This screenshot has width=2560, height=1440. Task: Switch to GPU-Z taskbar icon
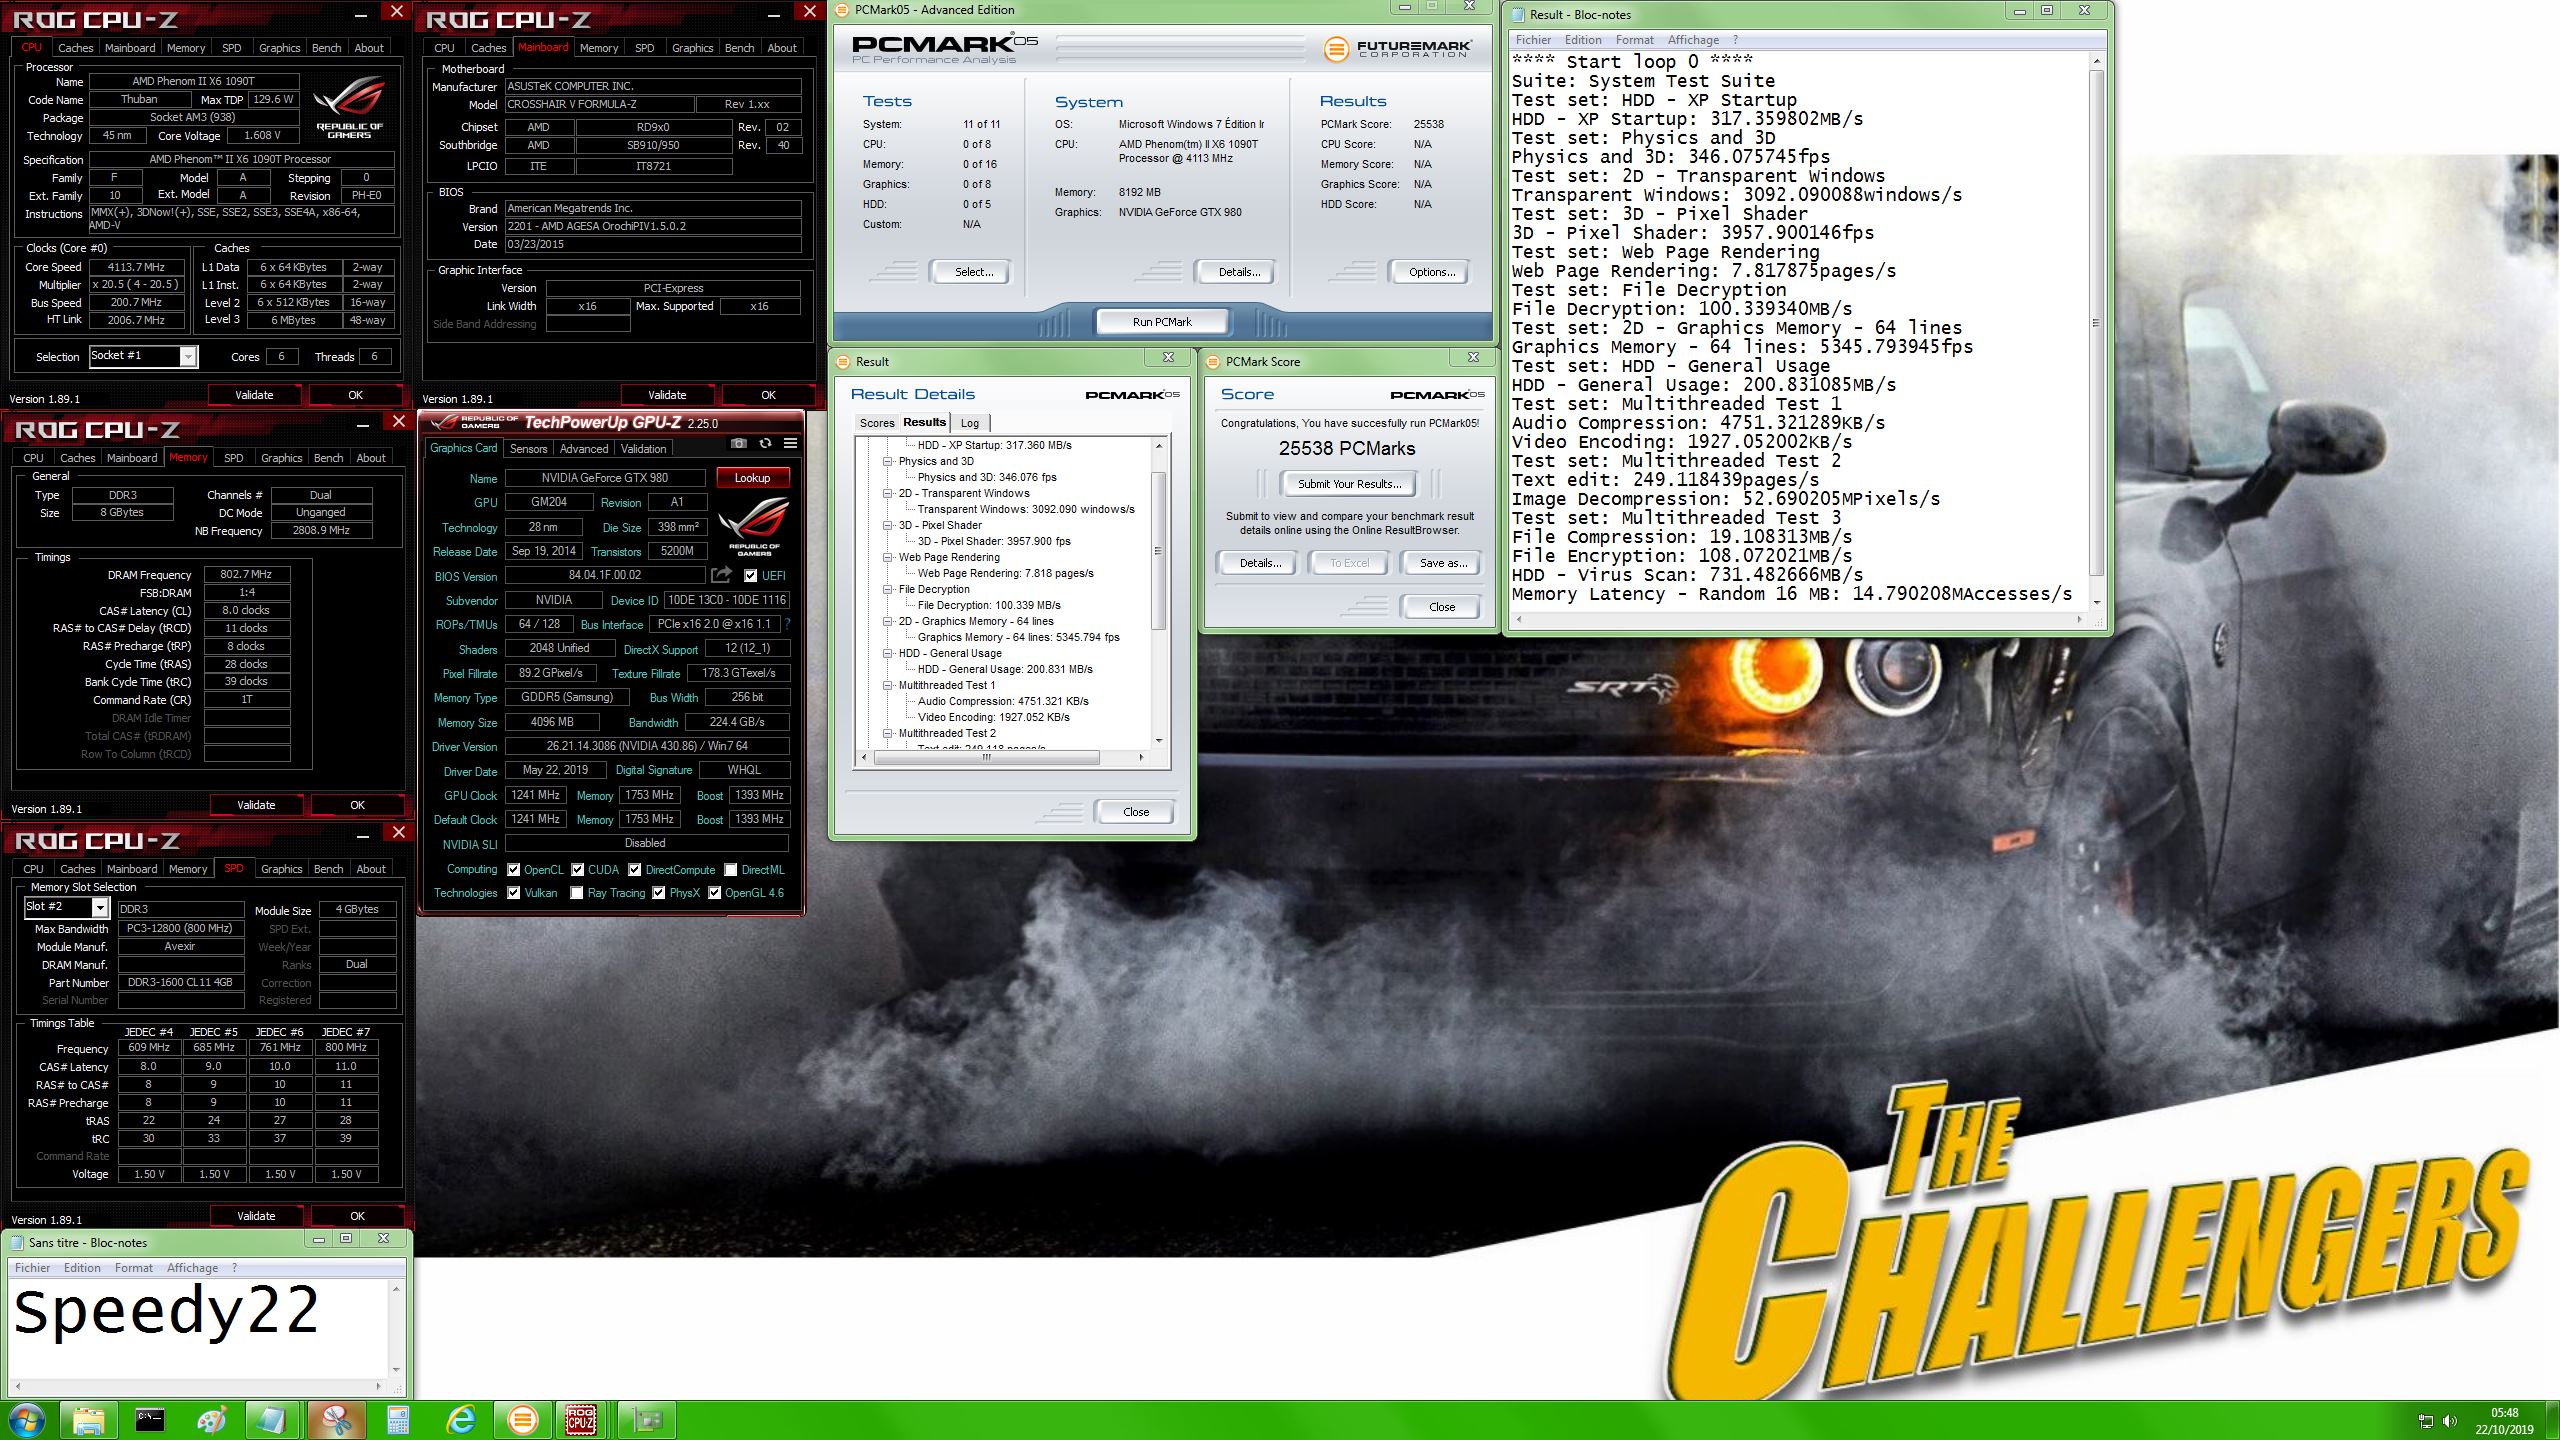(647, 1420)
